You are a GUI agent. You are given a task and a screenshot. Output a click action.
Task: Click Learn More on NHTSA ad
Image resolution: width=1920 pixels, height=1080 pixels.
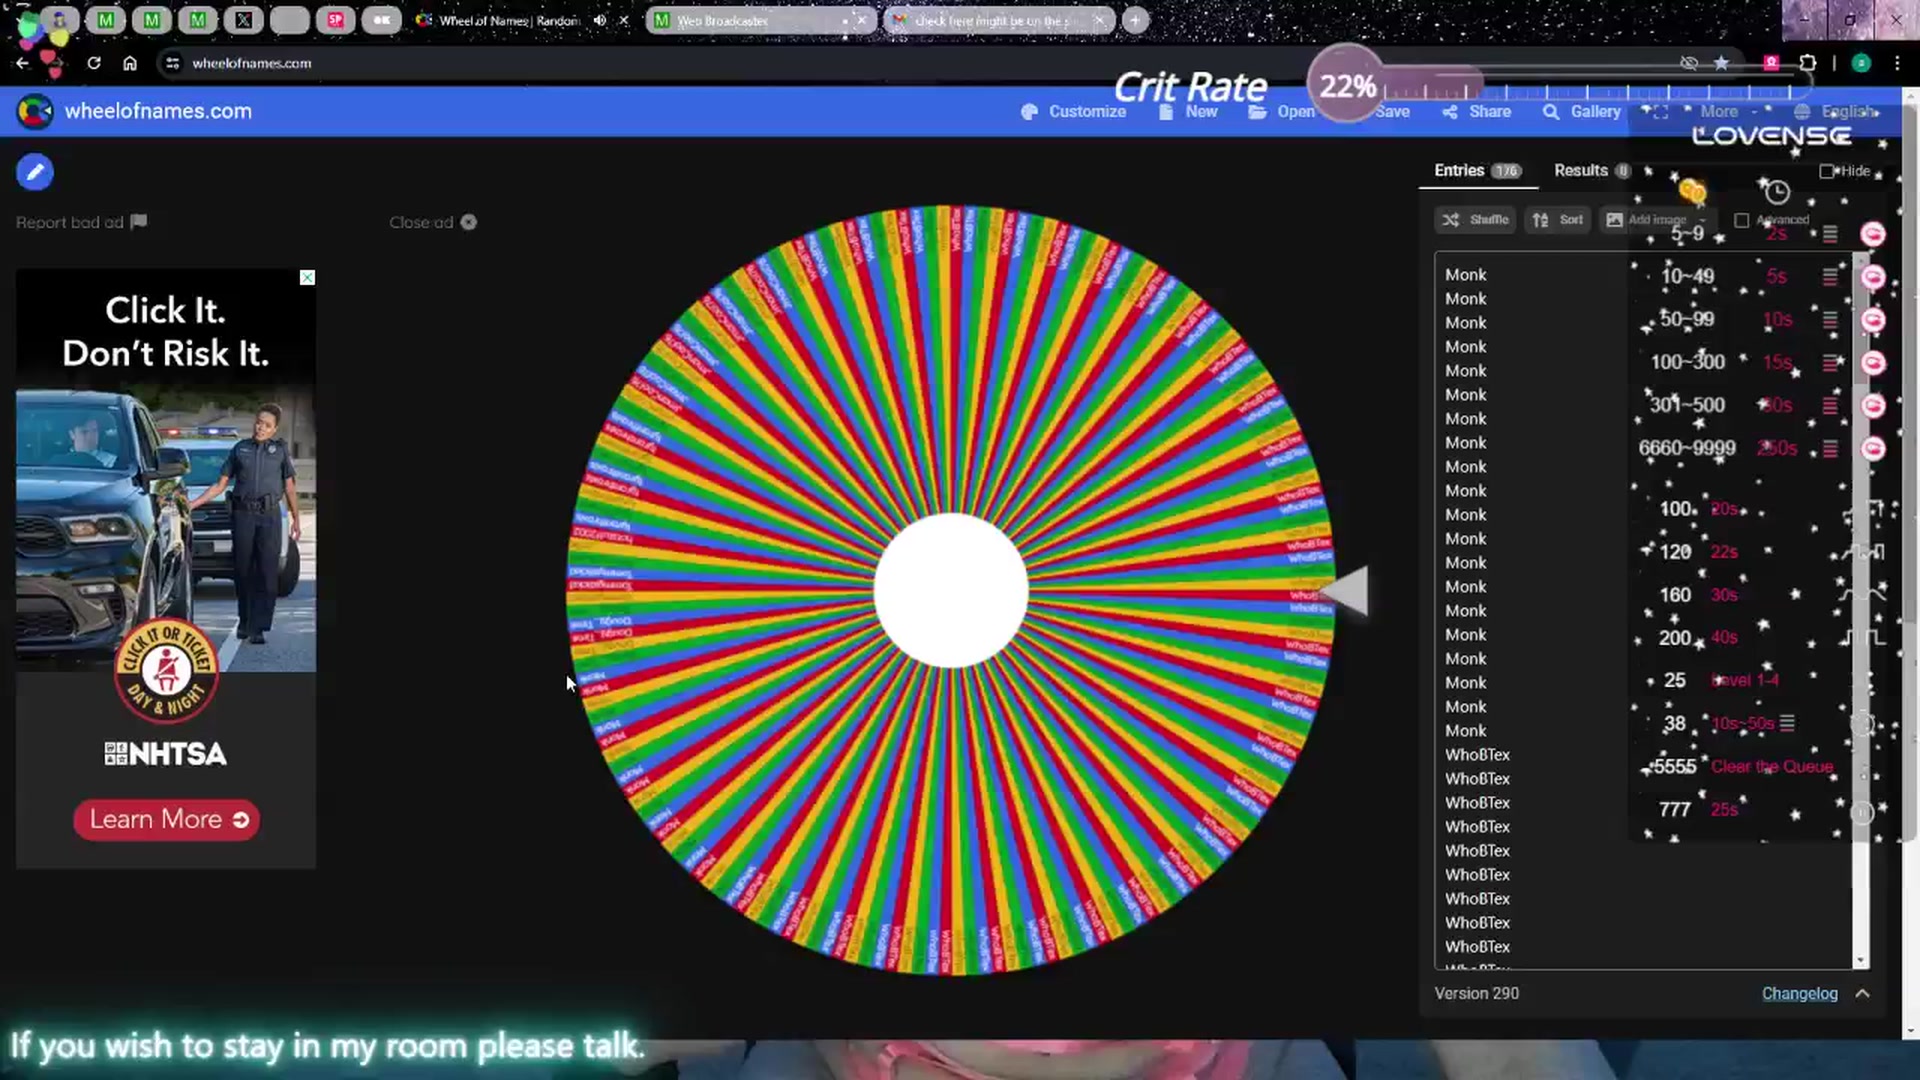pyautogui.click(x=167, y=820)
